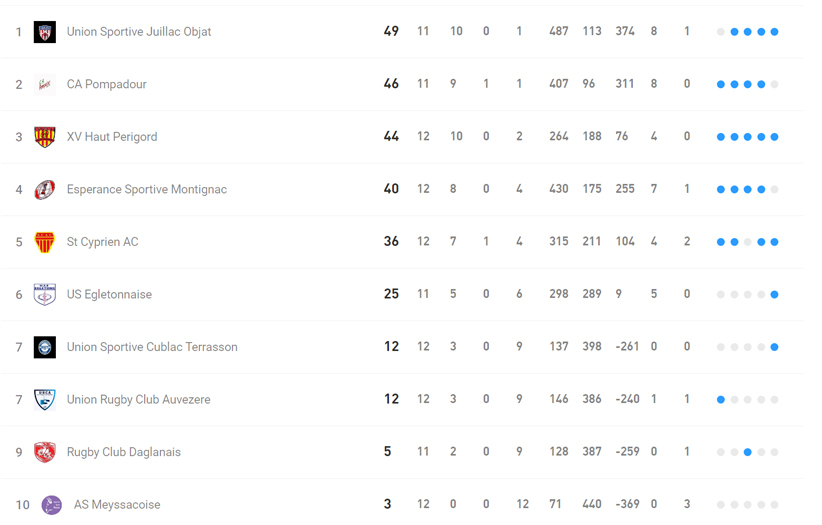Click the XV Haut Perigord striped crest
The width and height of the screenshot is (822, 525).
(x=44, y=137)
